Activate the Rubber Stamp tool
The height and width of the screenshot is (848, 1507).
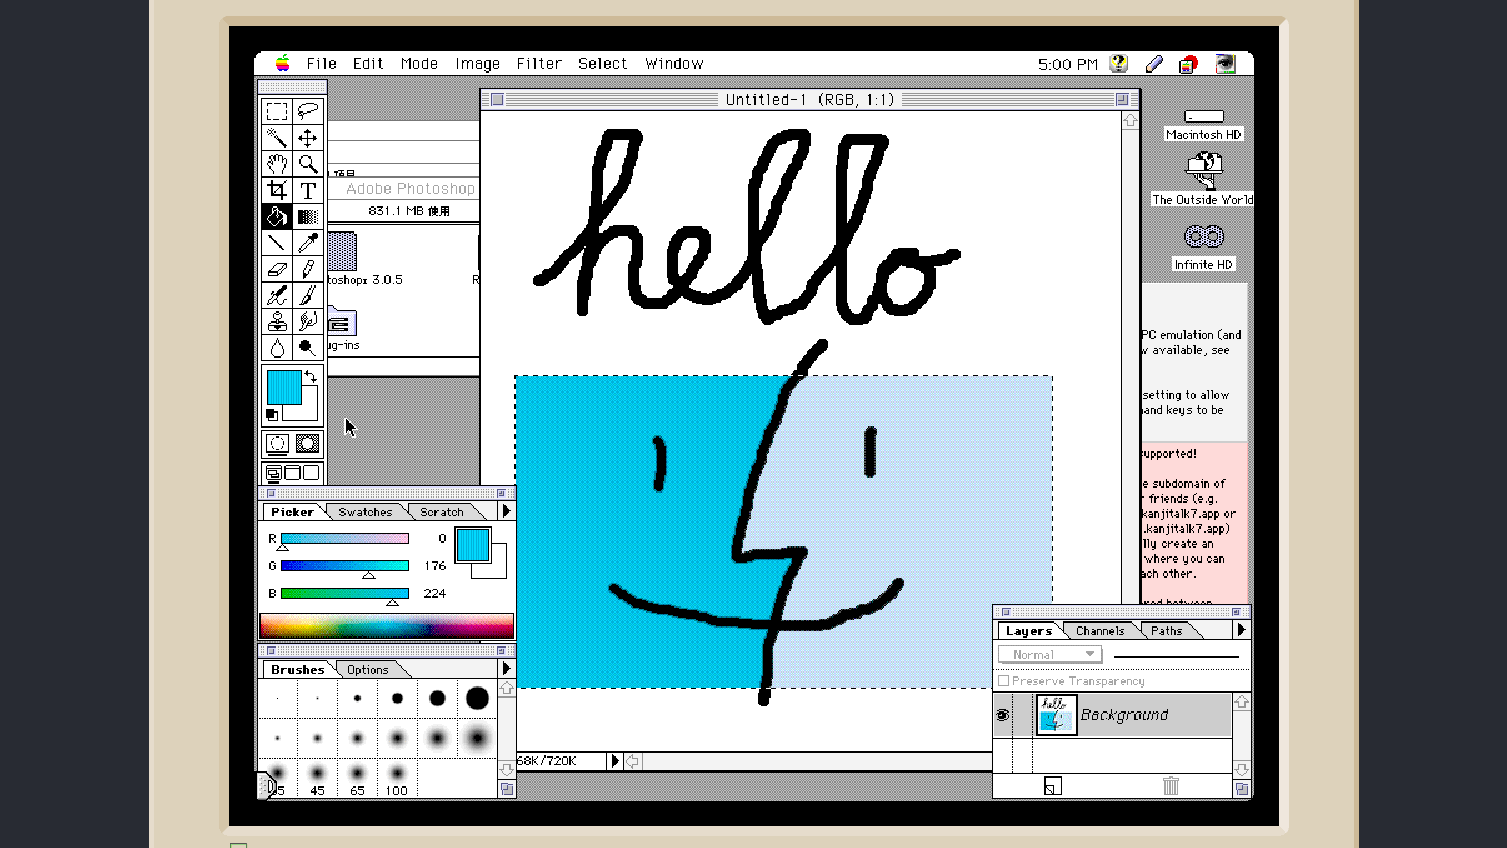tap(277, 321)
